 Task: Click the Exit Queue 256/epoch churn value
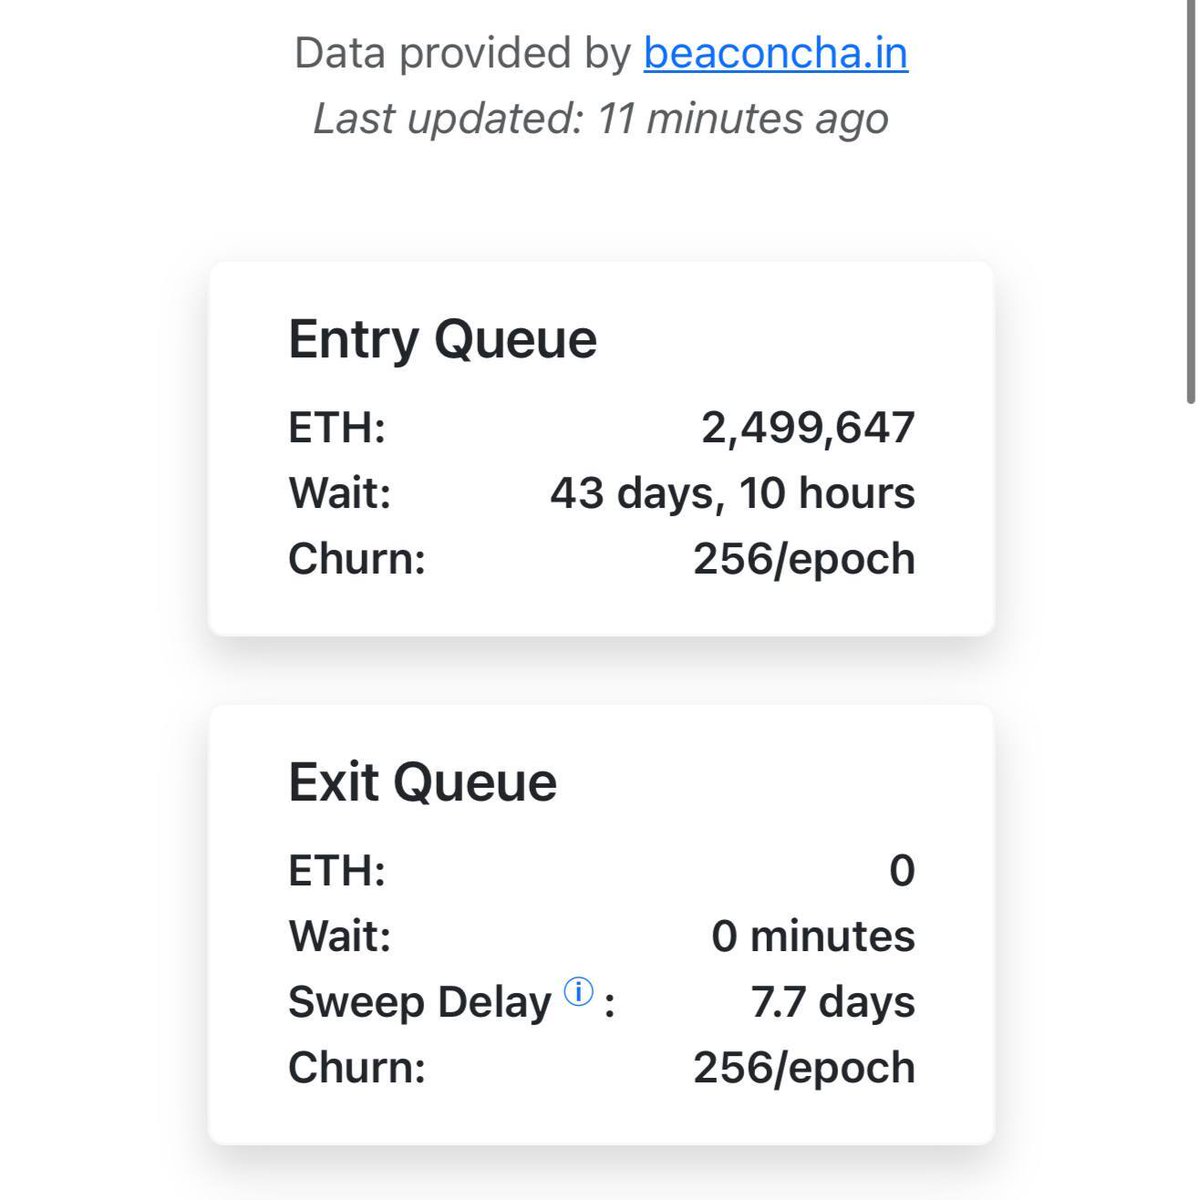tap(804, 1068)
